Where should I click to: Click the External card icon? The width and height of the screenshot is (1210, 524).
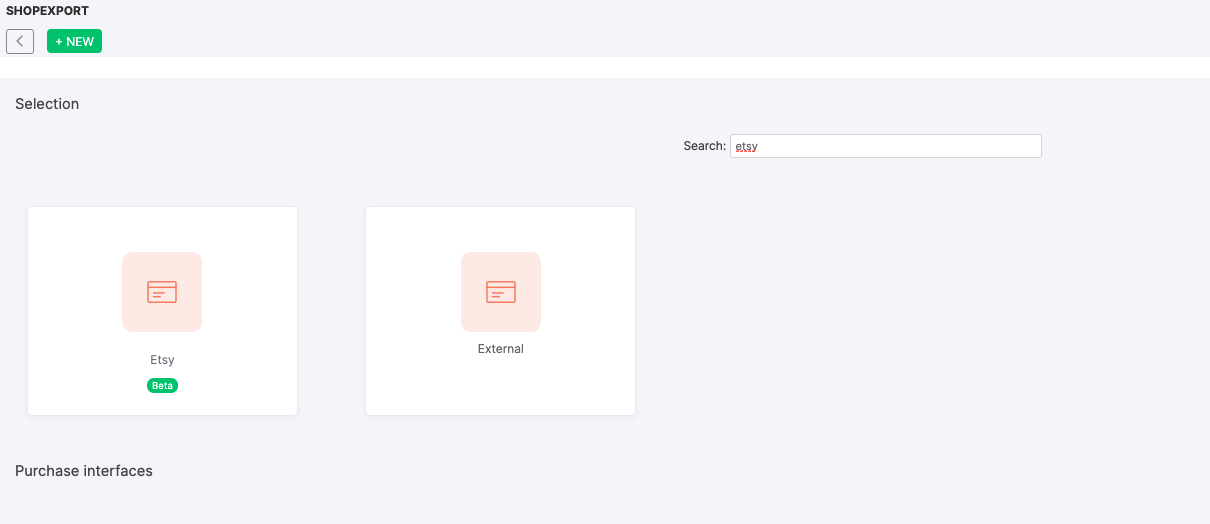click(x=501, y=292)
